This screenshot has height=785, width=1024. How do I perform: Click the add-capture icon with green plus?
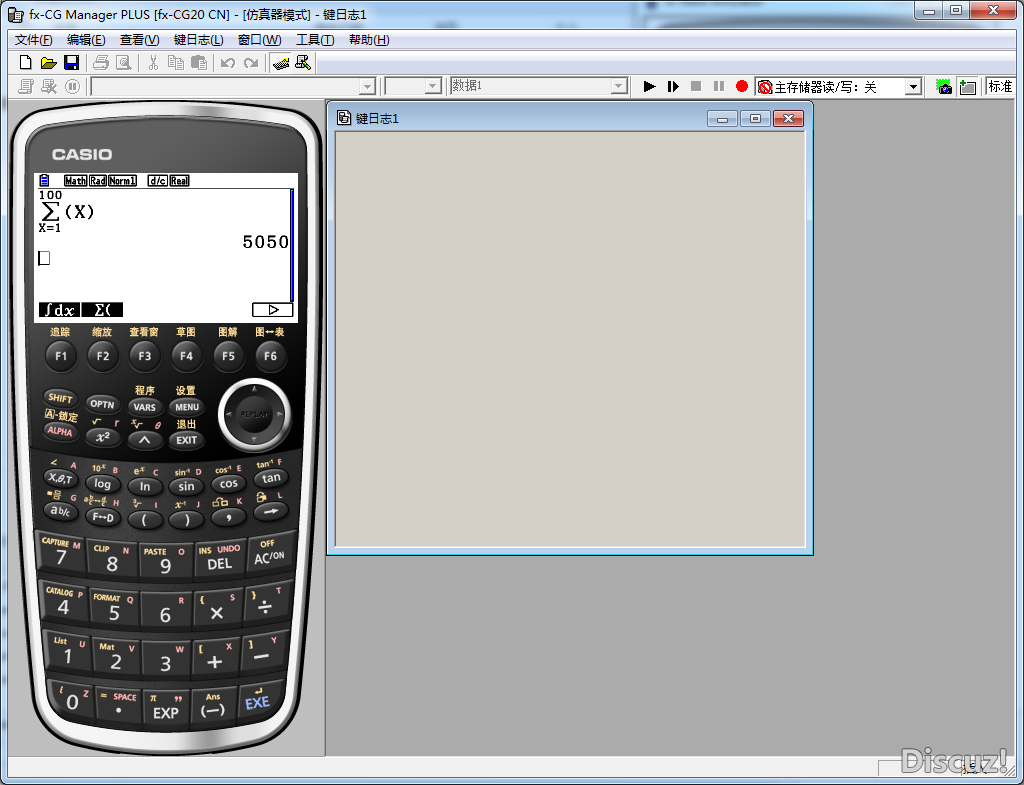pyautogui.click(x=967, y=86)
